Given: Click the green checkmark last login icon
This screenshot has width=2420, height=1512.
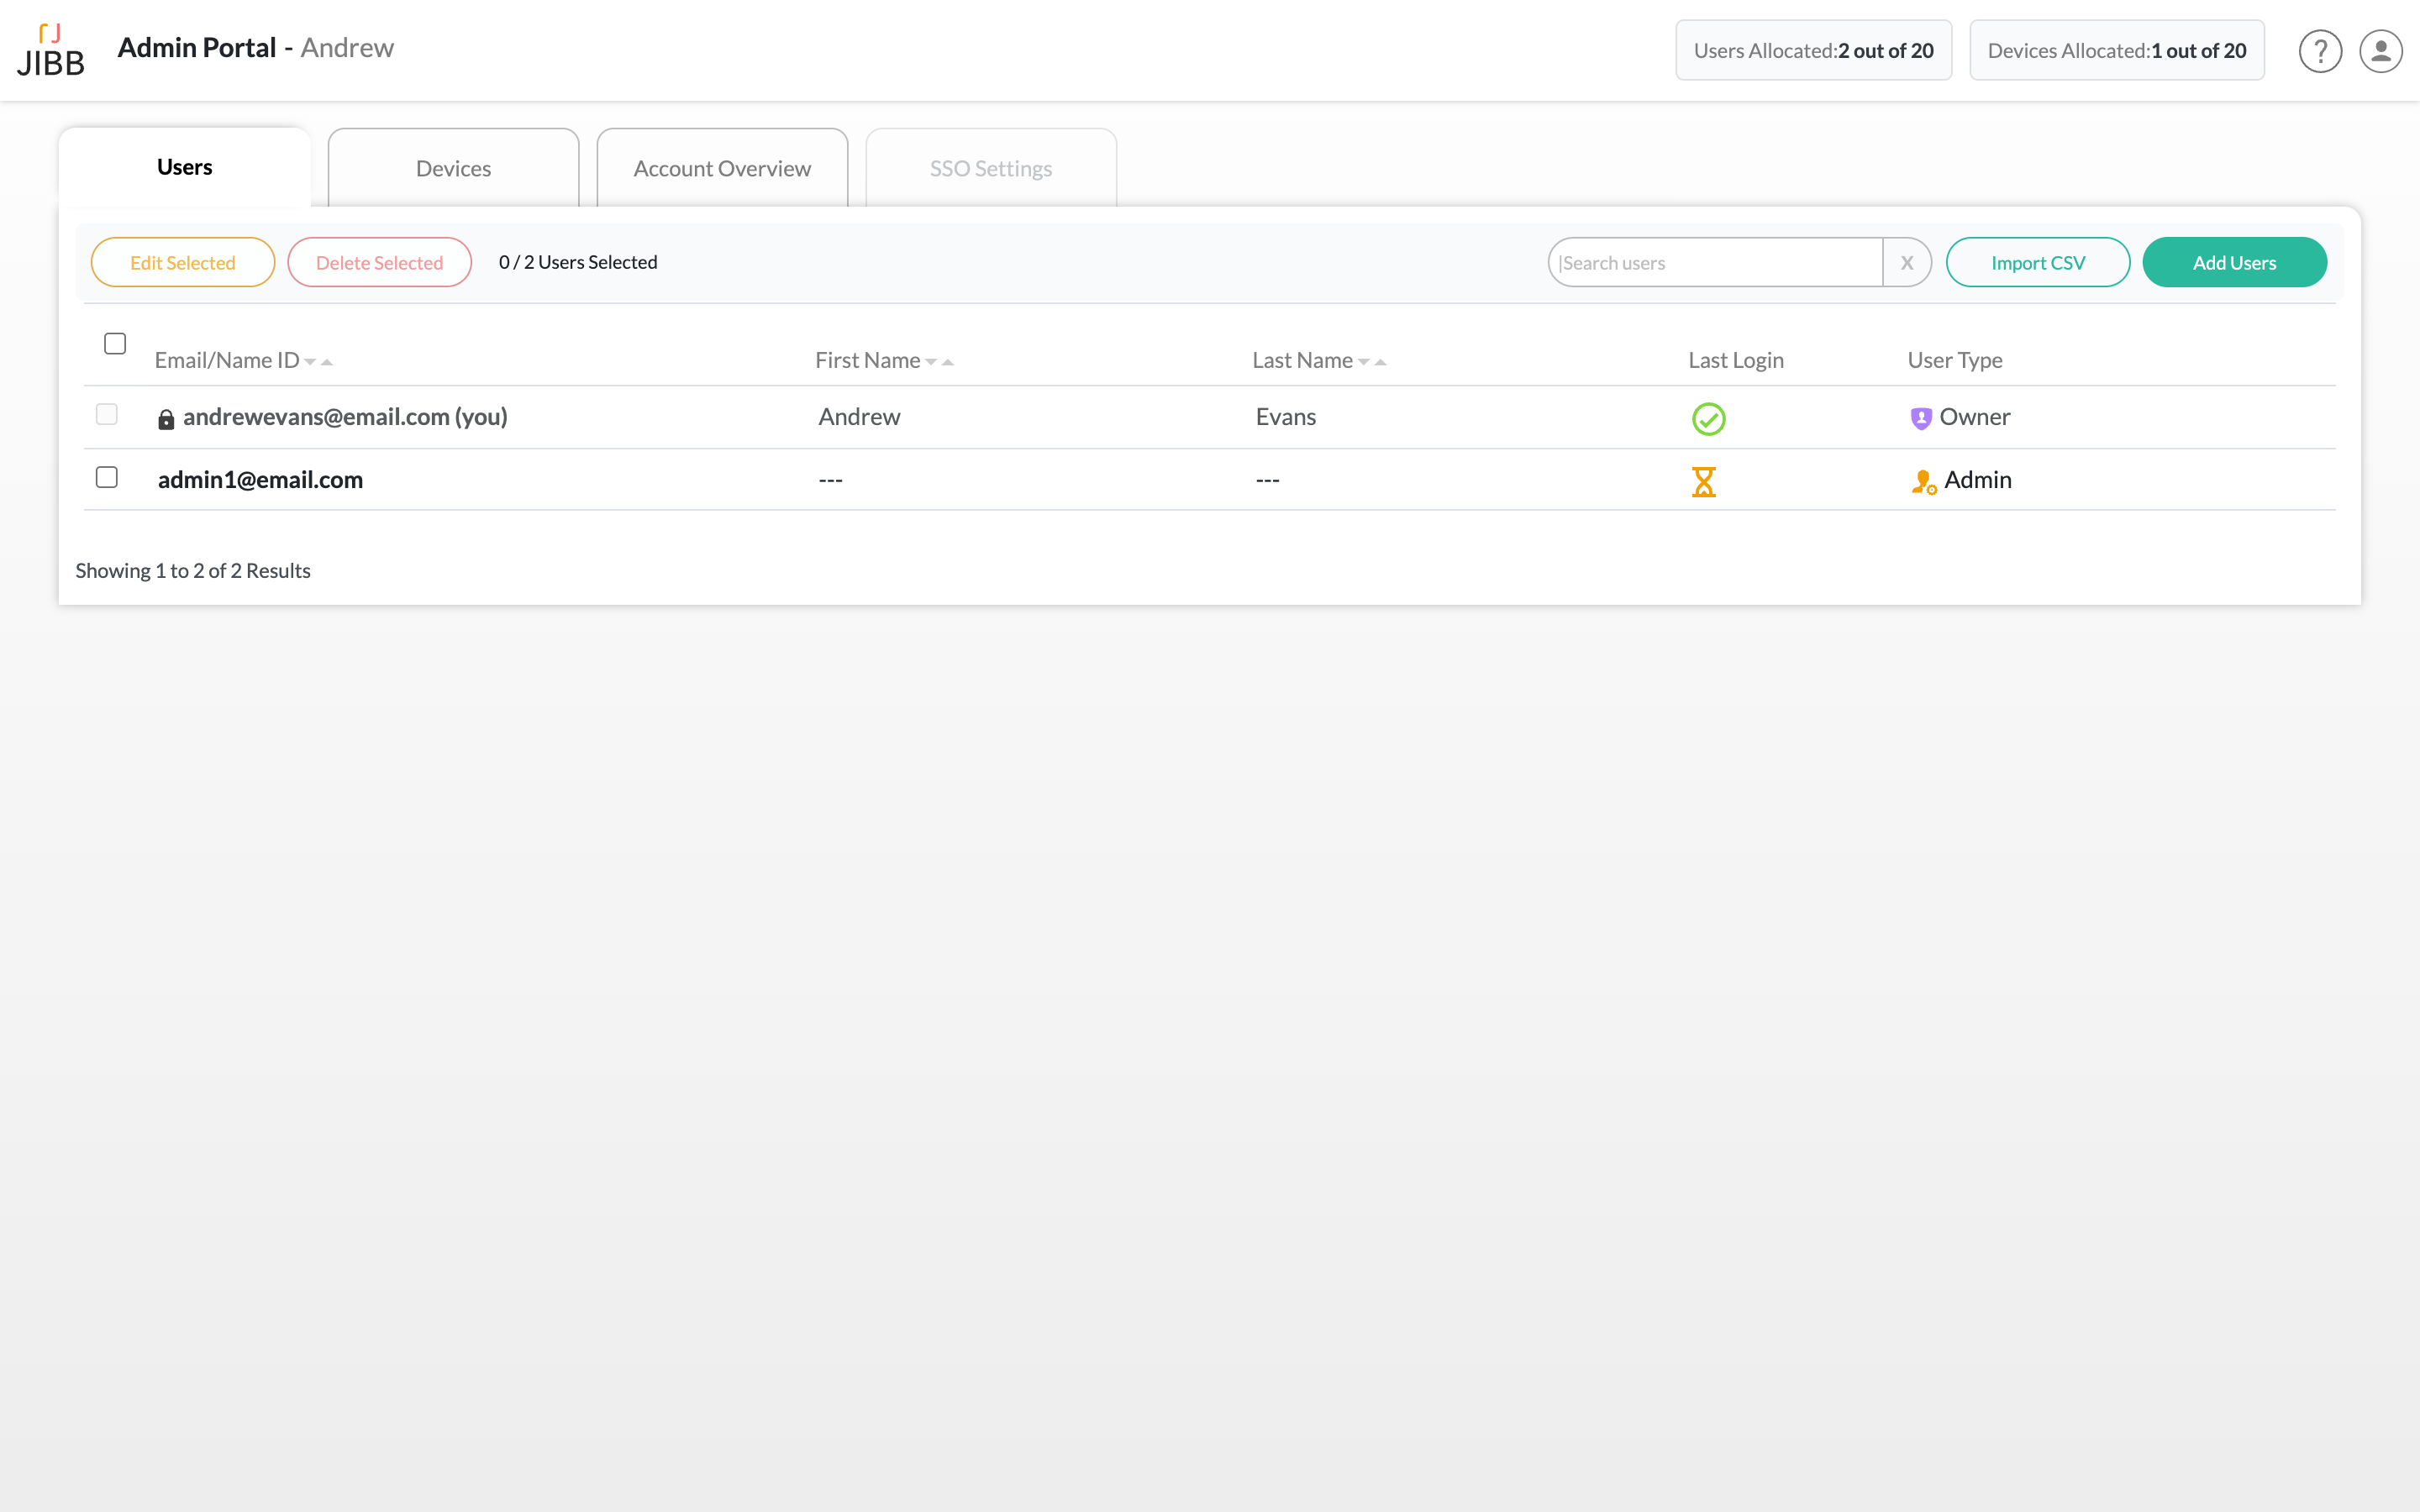Looking at the screenshot, I should click(1708, 419).
